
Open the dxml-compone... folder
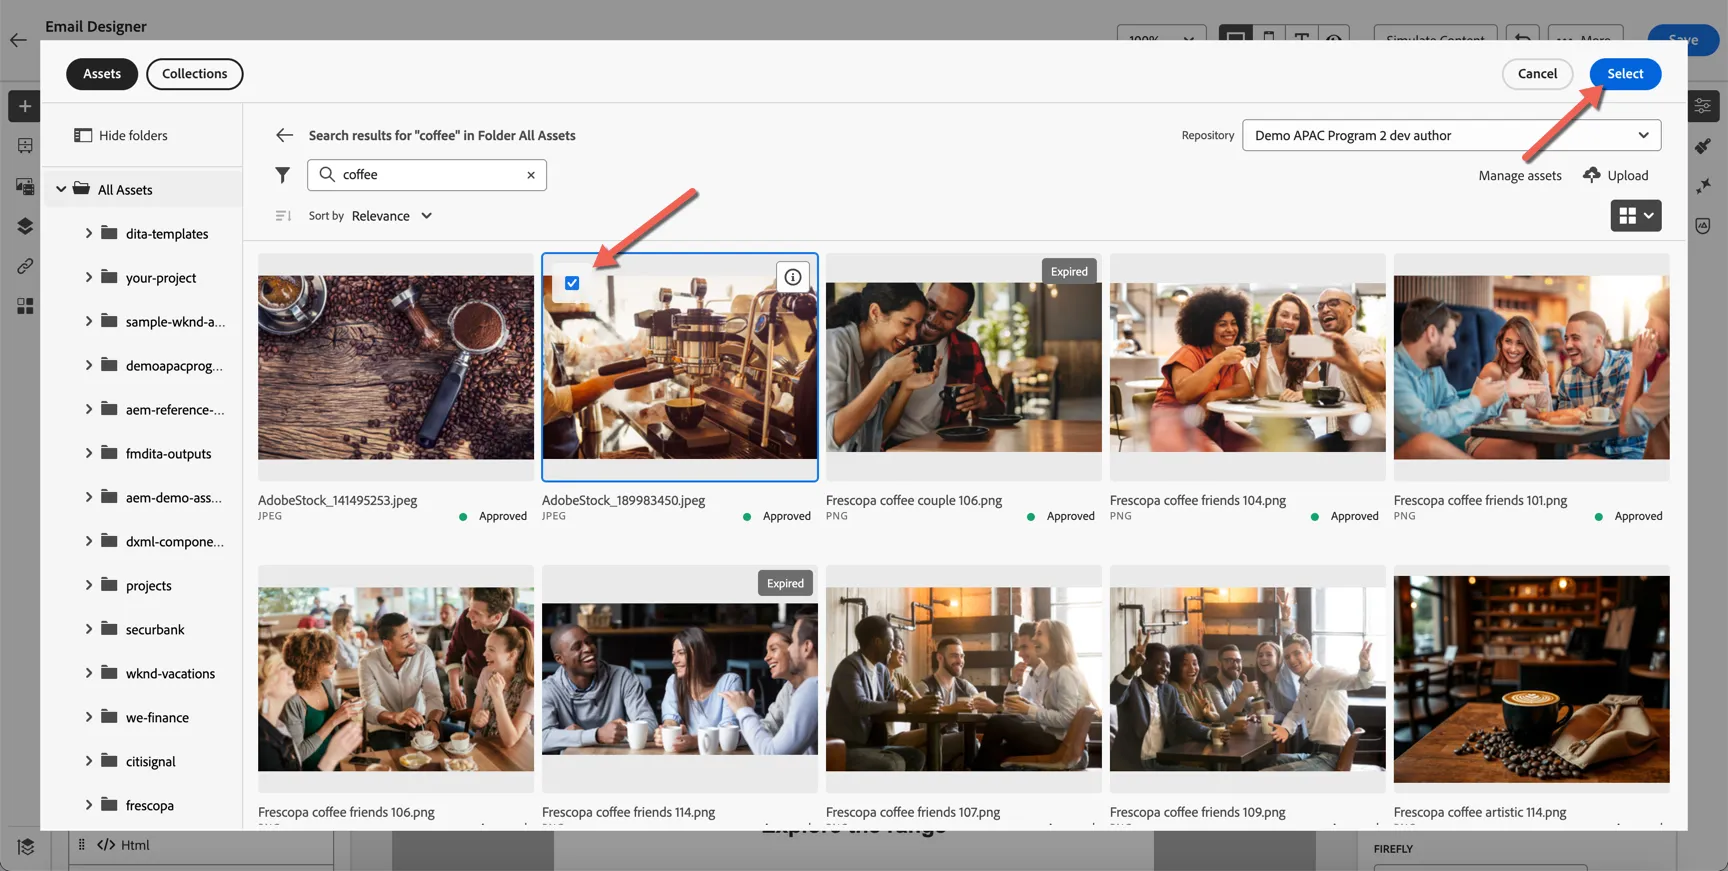[x=175, y=542]
